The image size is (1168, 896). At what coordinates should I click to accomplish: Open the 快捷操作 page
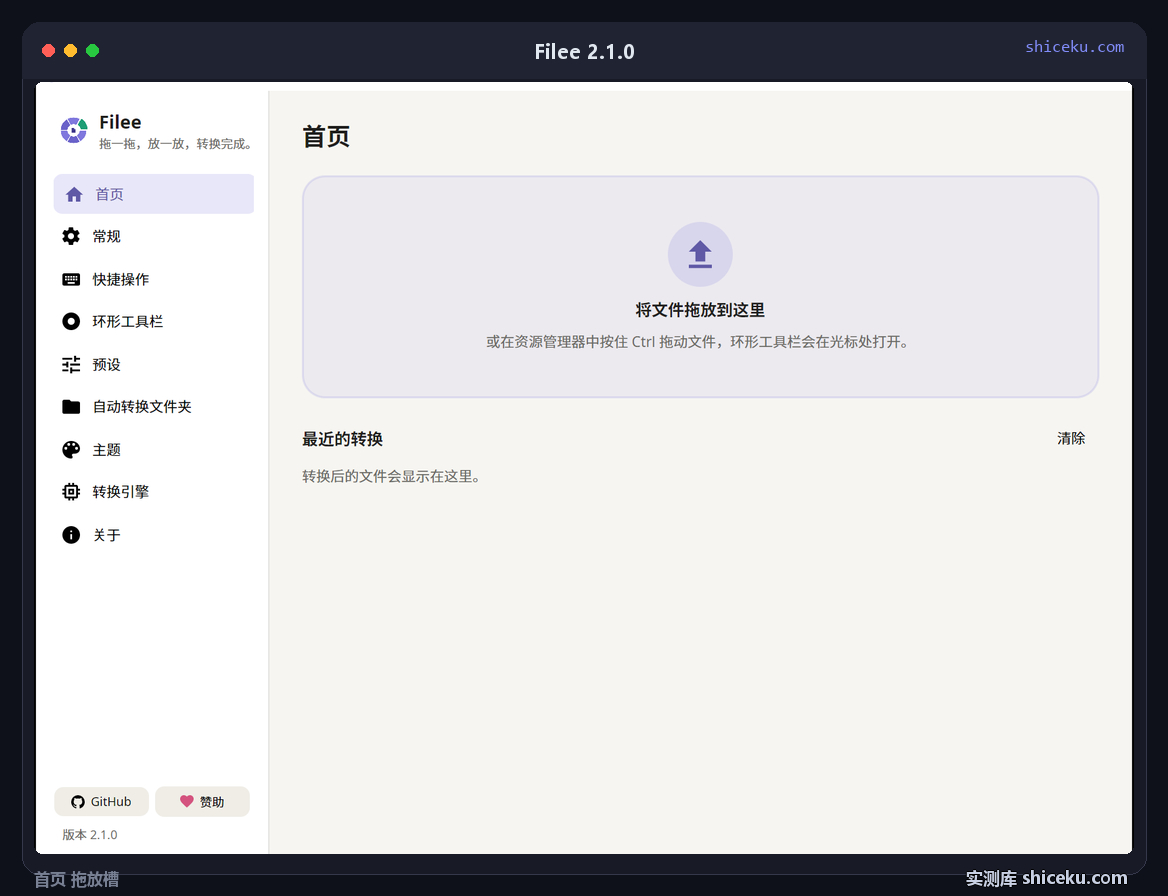tap(153, 279)
